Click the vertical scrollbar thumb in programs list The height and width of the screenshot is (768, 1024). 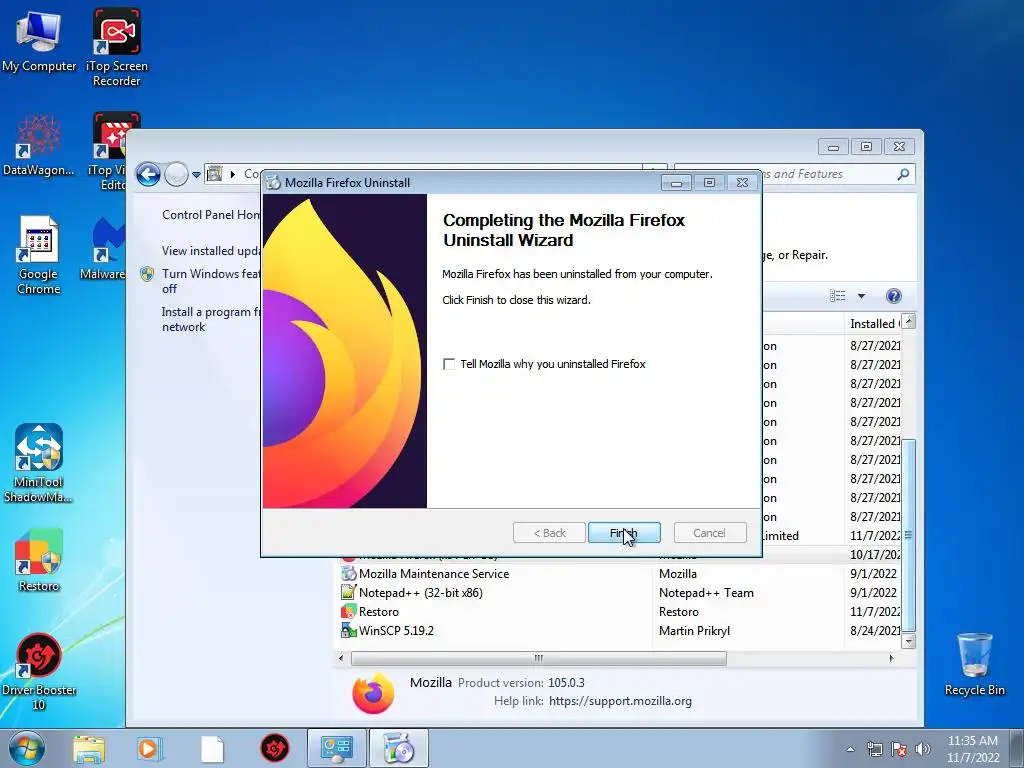coord(908,536)
